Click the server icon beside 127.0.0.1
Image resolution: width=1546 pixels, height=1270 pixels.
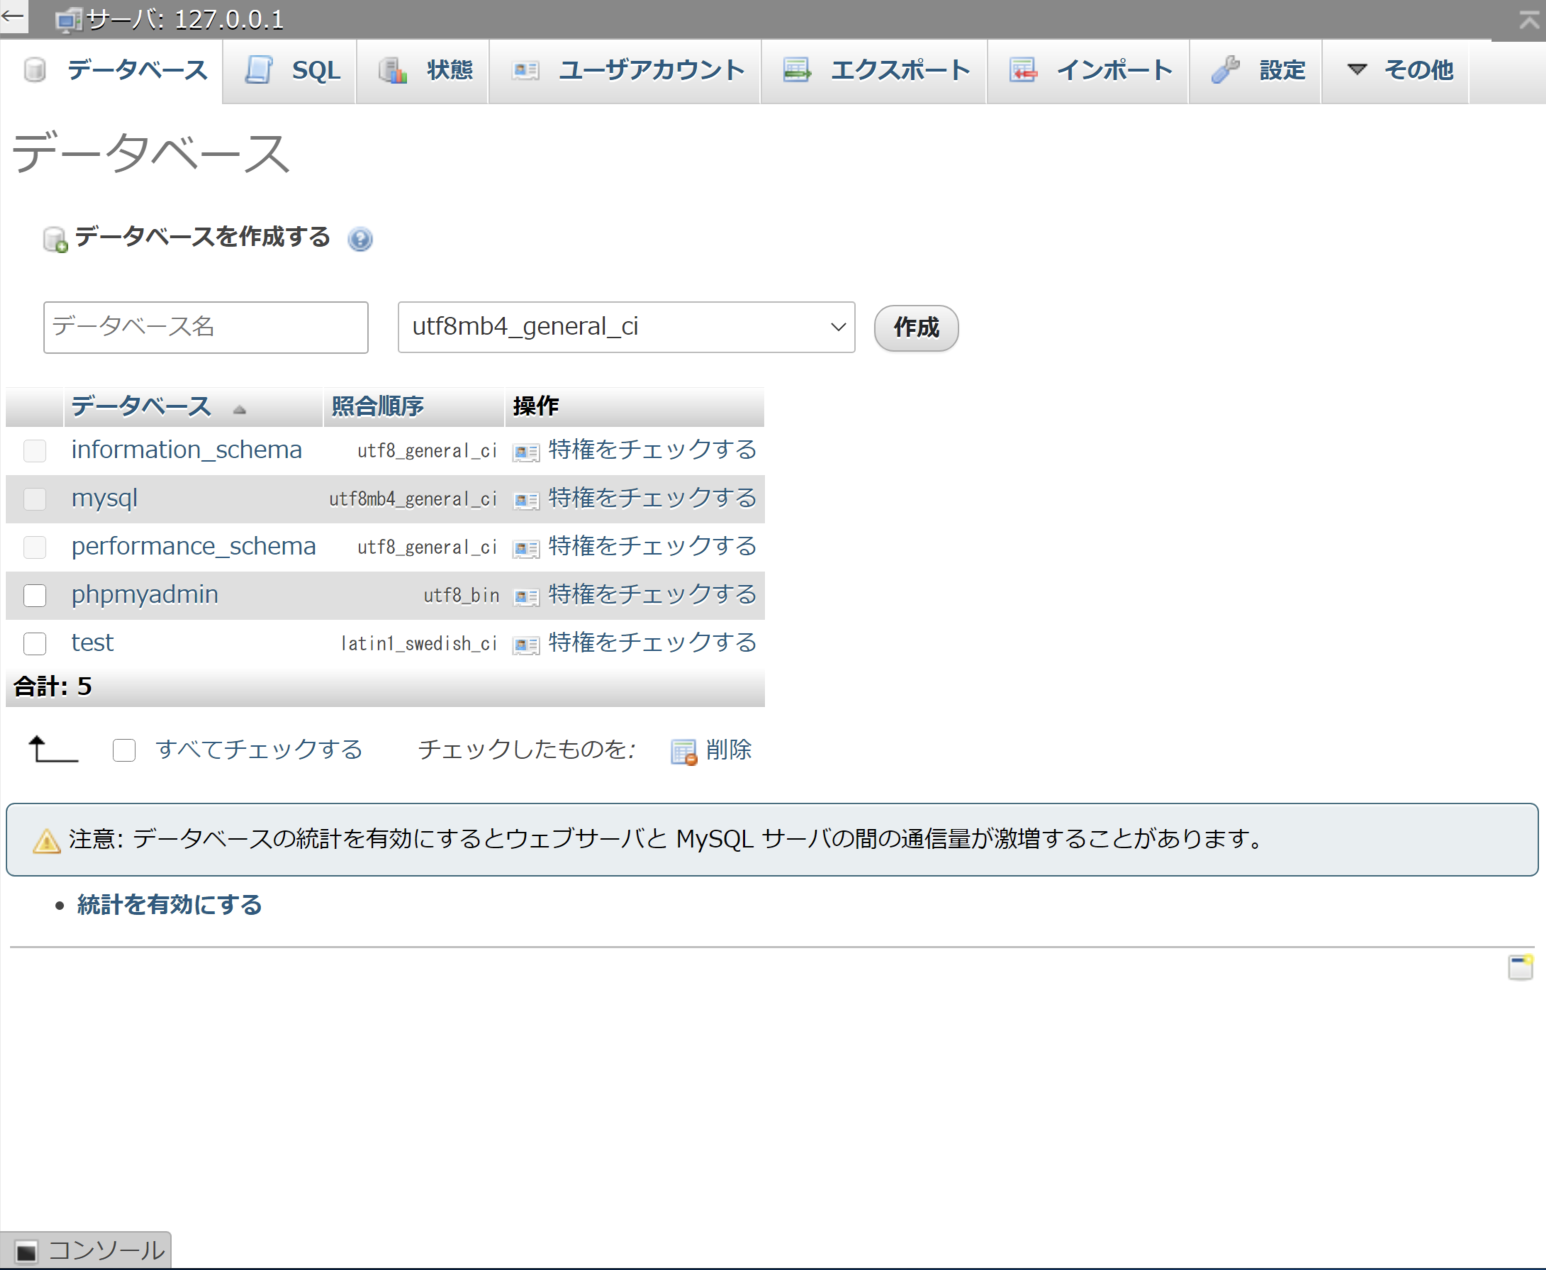68,20
